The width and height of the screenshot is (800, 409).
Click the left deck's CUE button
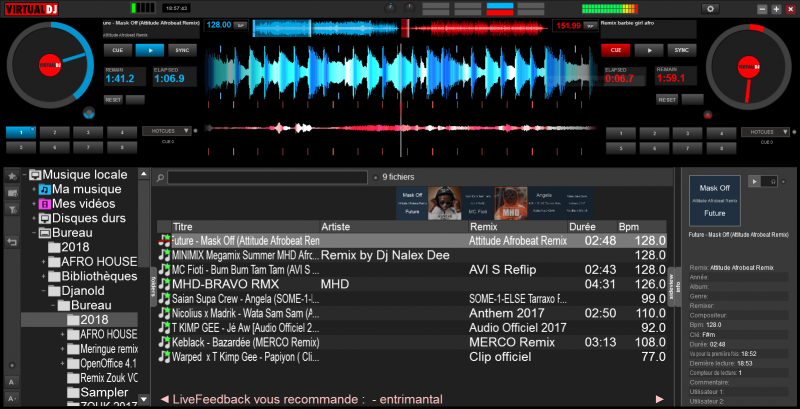point(118,50)
